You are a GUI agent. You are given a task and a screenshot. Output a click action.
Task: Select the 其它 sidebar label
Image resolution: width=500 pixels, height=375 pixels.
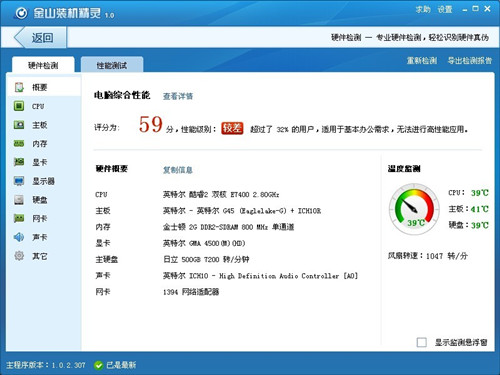(x=40, y=256)
